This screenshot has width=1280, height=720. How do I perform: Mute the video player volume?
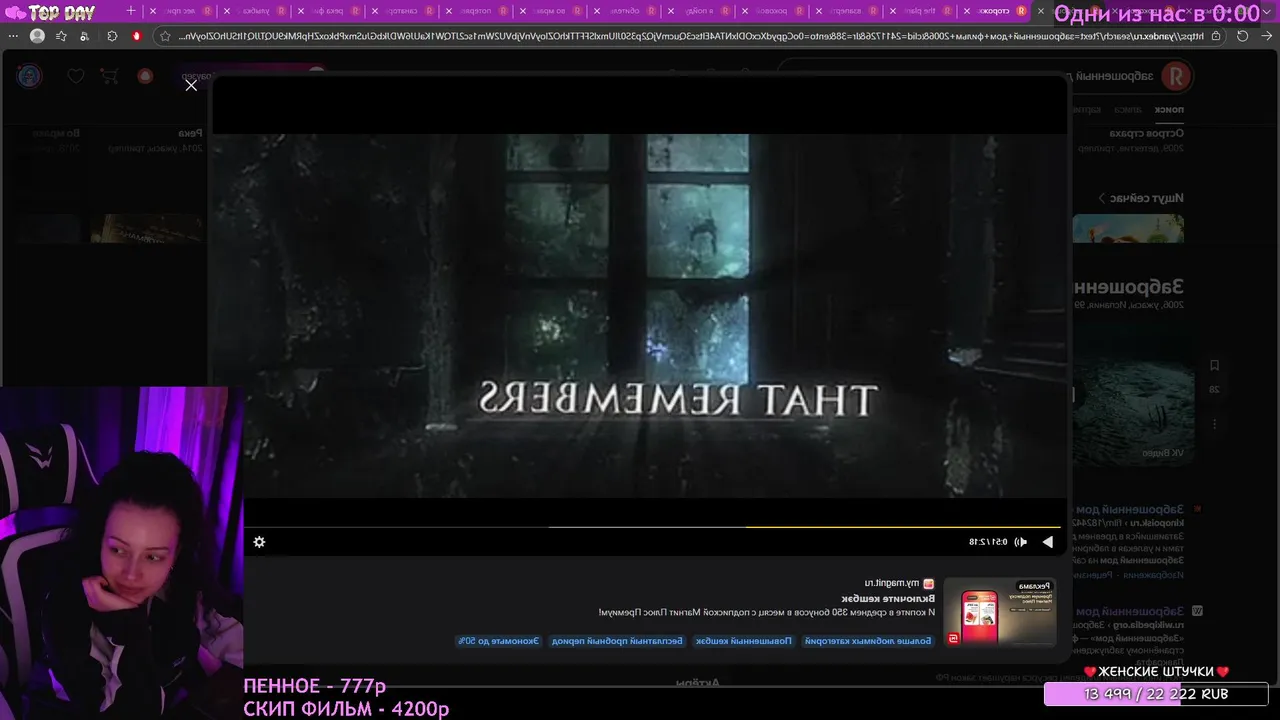[1020, 542]
